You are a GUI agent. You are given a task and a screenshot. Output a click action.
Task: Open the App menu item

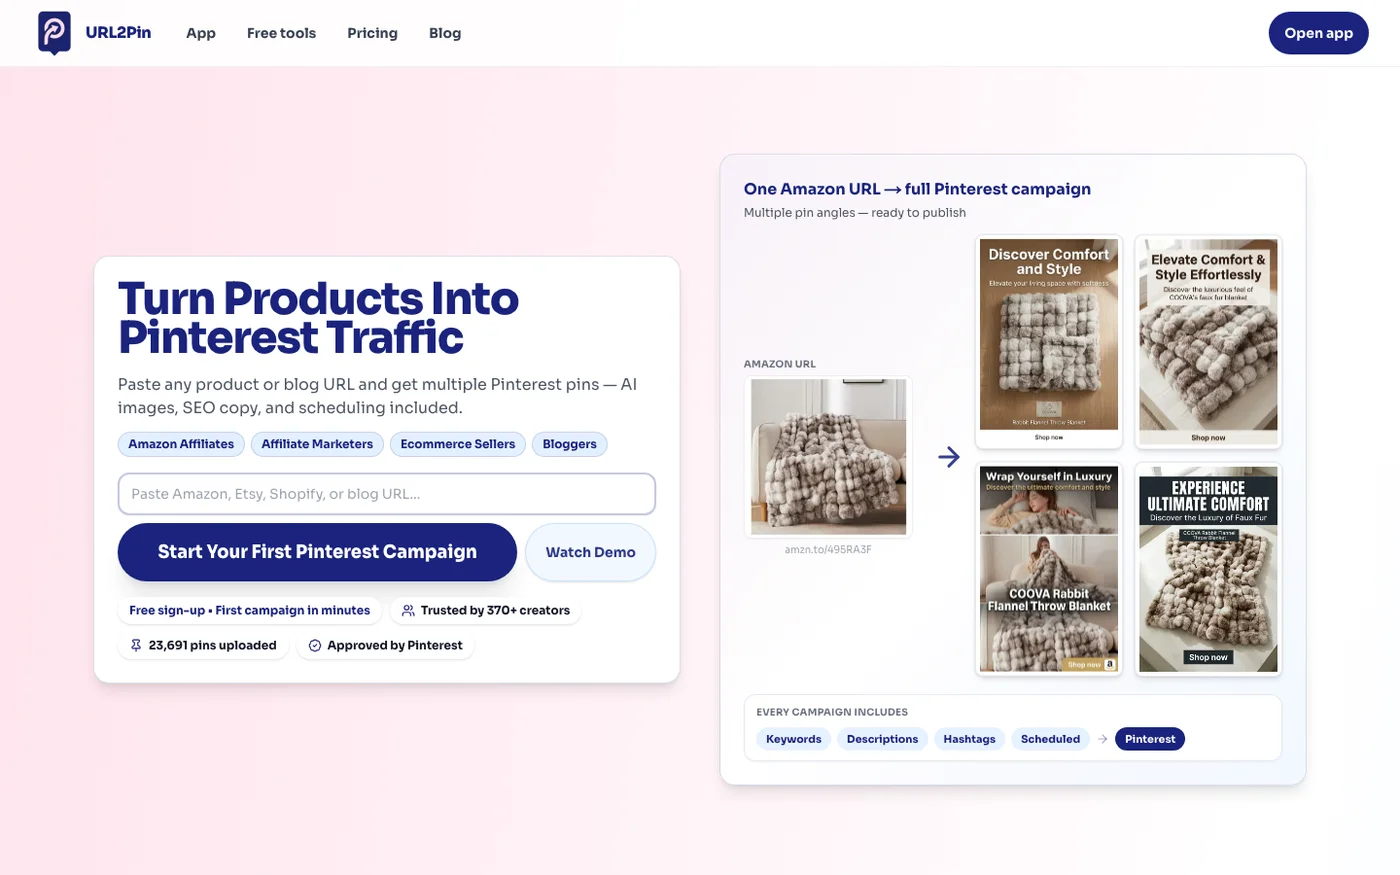tap(201, 33)
